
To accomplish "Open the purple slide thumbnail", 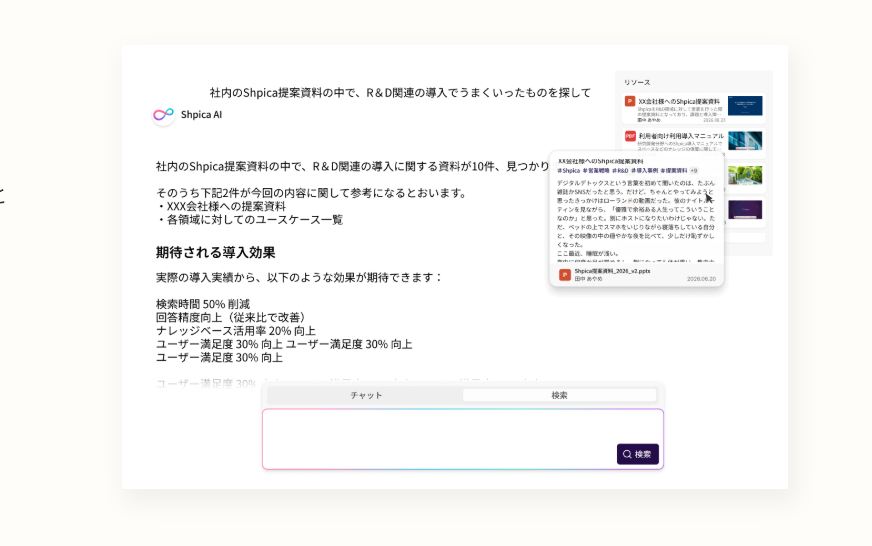I will pyautogui.click(x=745, y=210).
